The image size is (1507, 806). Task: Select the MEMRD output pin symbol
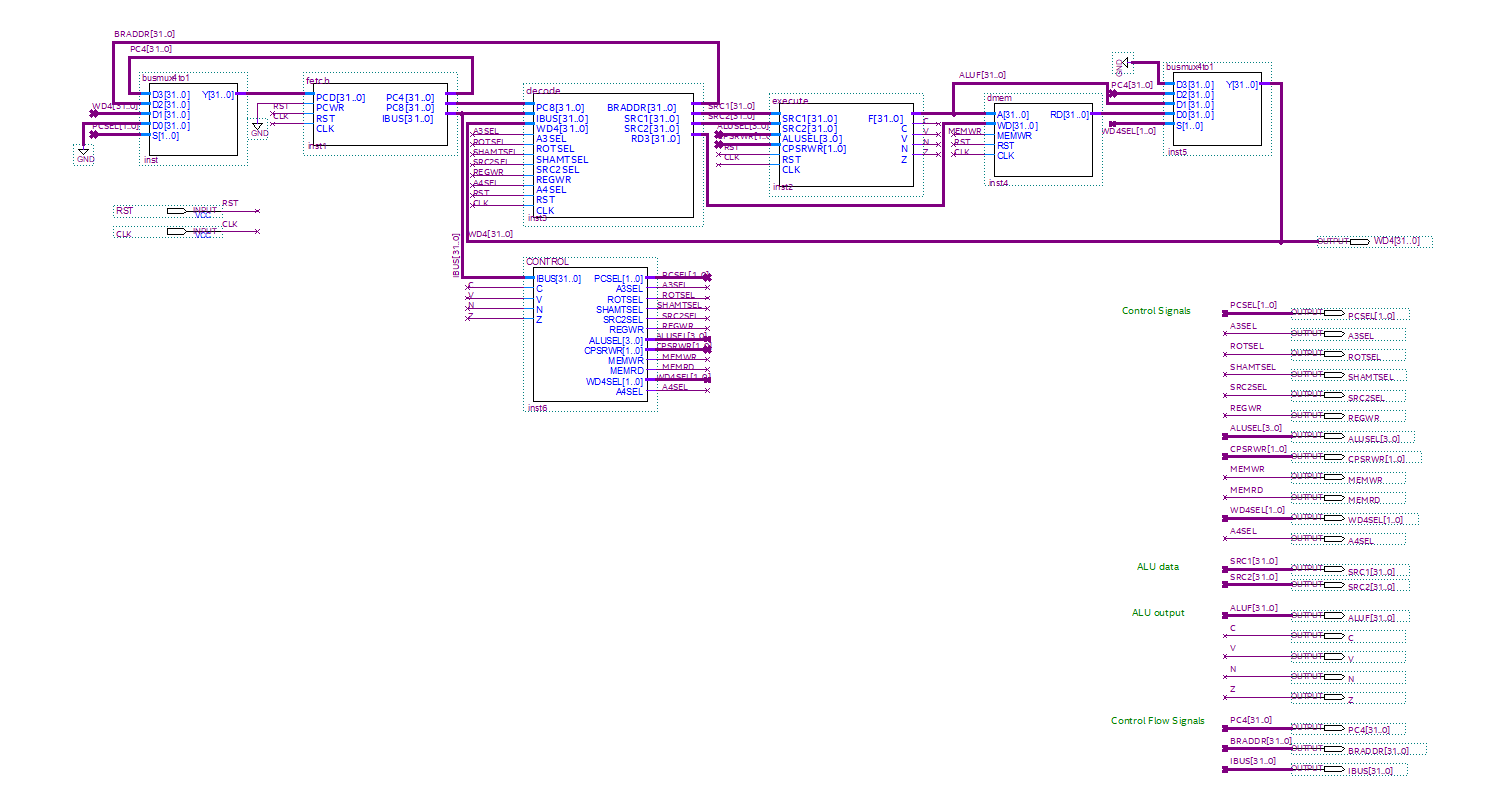[1334, 497]
